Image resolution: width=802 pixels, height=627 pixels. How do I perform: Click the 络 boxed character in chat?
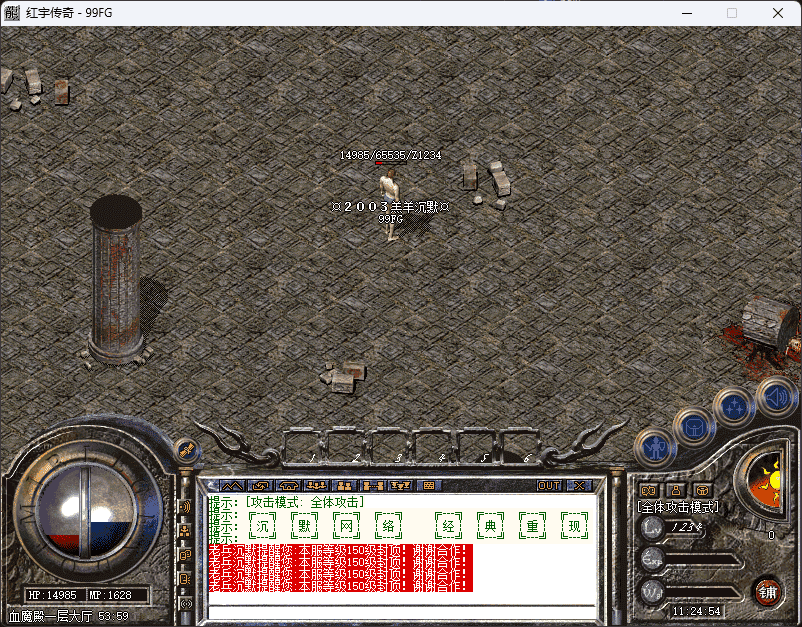388,526
